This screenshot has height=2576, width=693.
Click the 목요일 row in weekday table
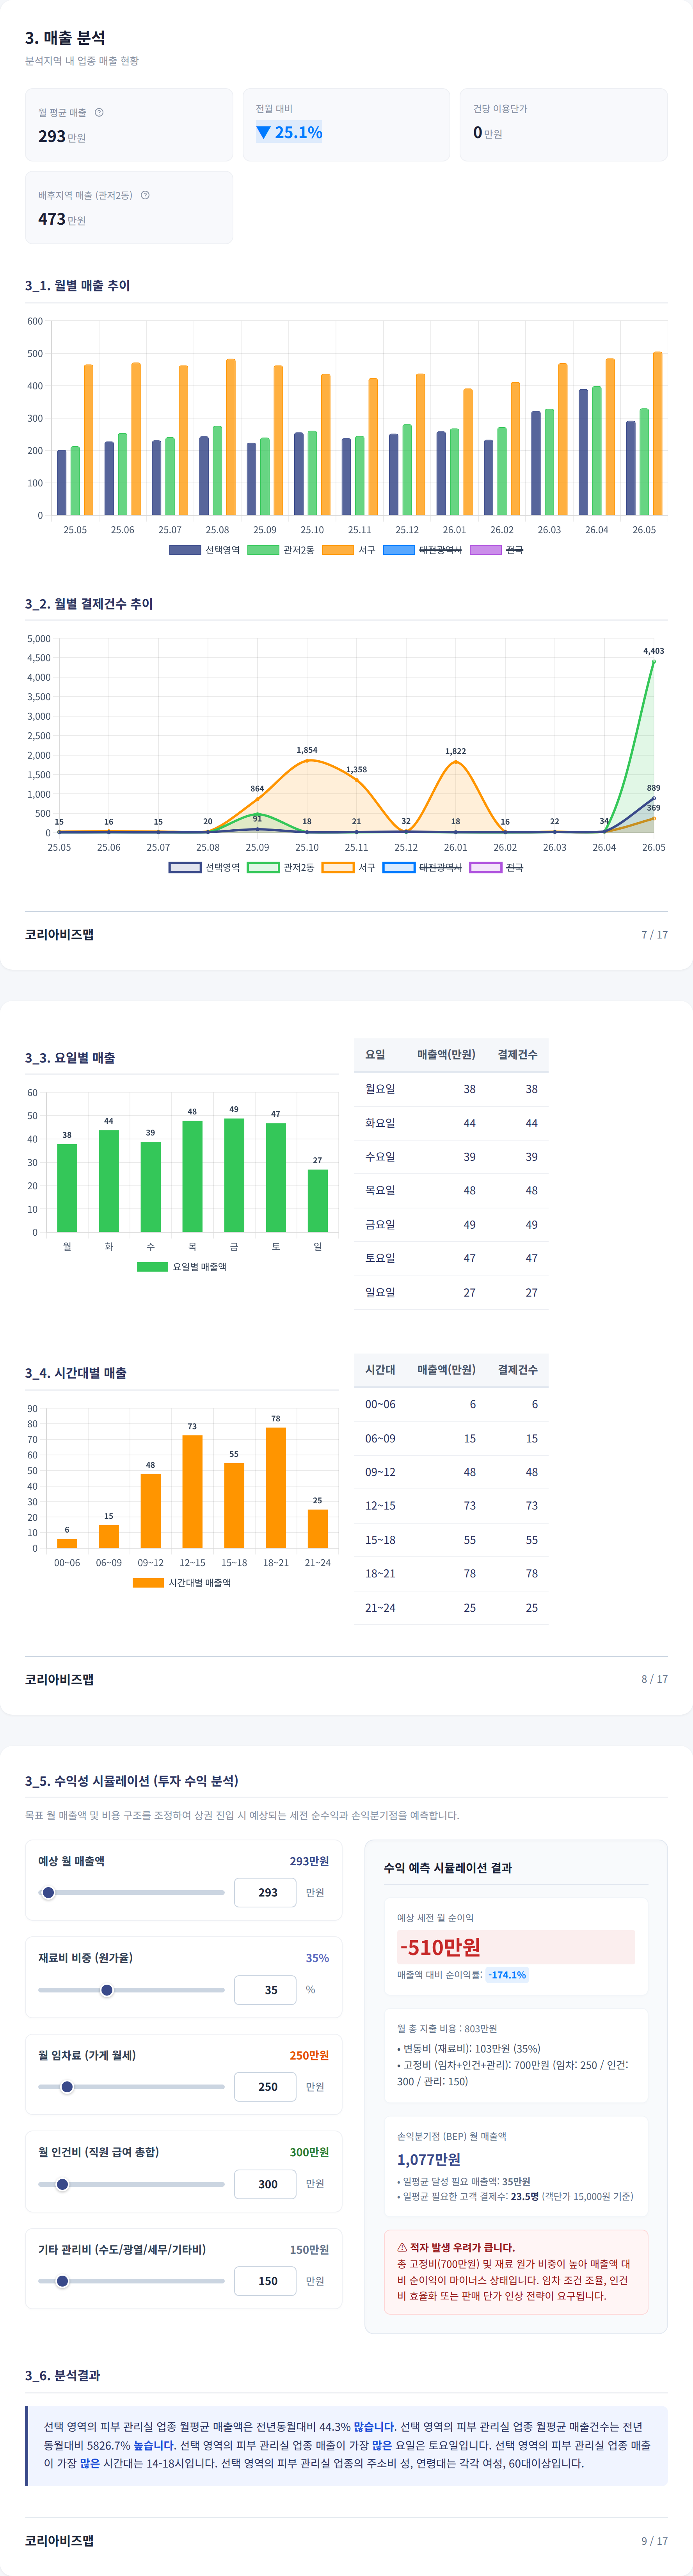(x=451, y=1191)
